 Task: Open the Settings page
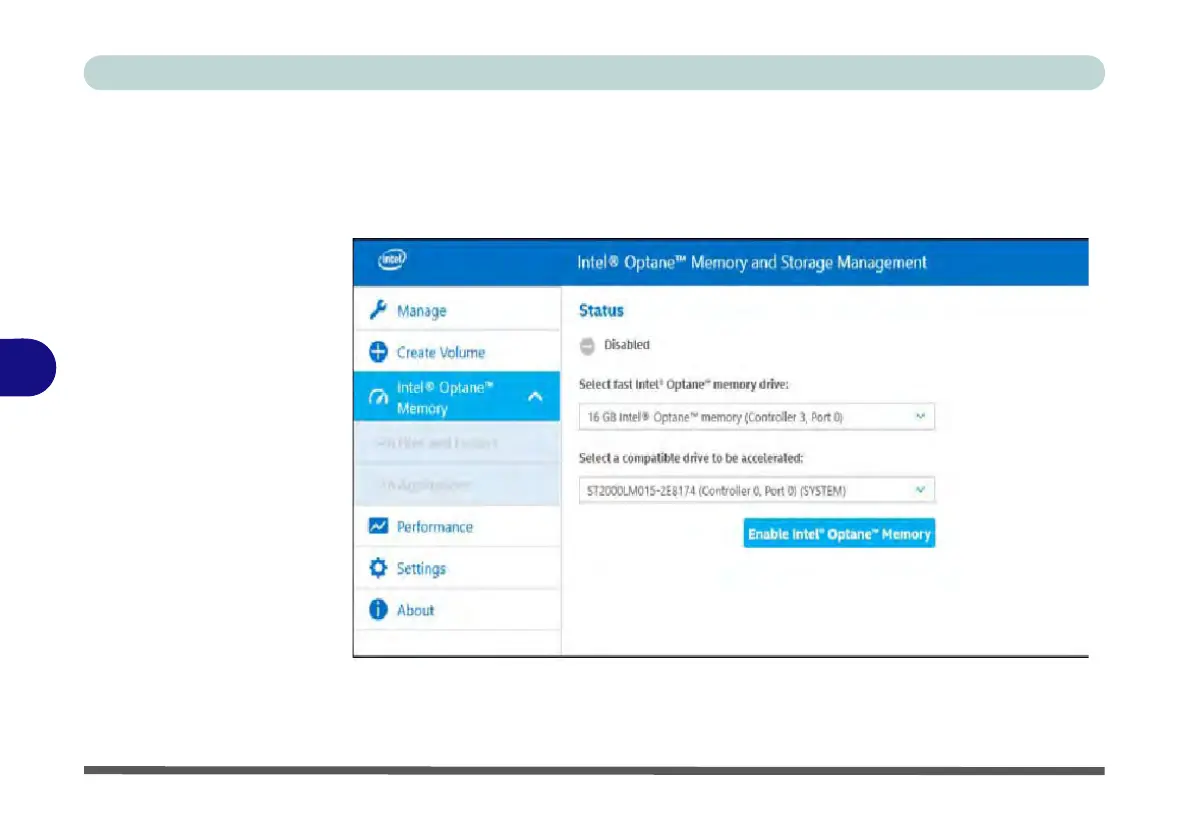[457, 568]
